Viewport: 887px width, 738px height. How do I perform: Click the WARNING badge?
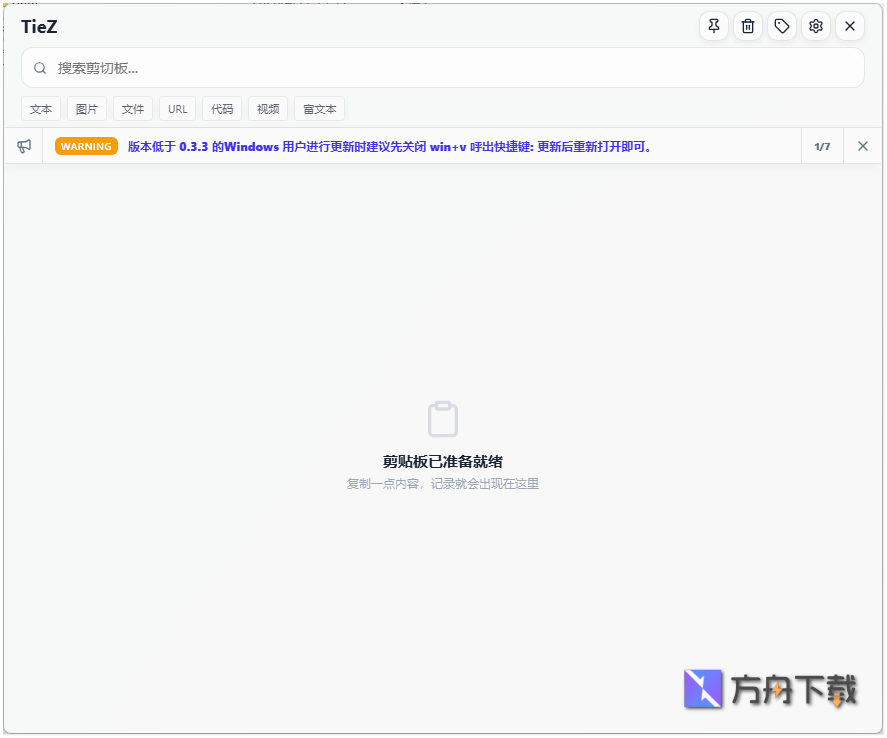[86, 146]
